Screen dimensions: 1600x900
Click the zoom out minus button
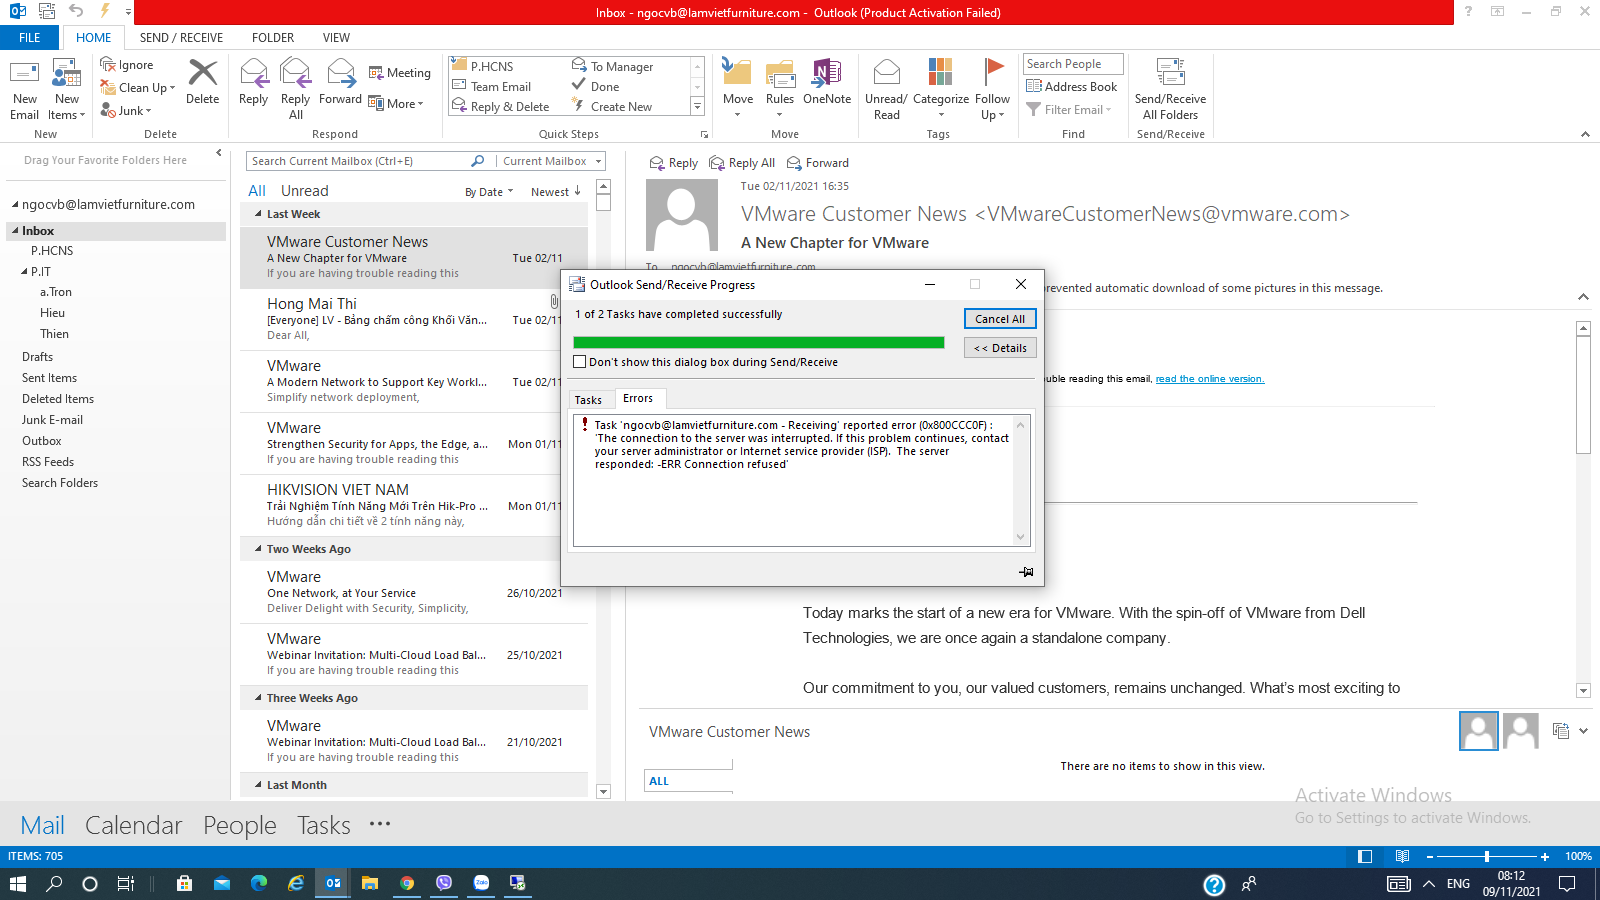(1430, 856)
